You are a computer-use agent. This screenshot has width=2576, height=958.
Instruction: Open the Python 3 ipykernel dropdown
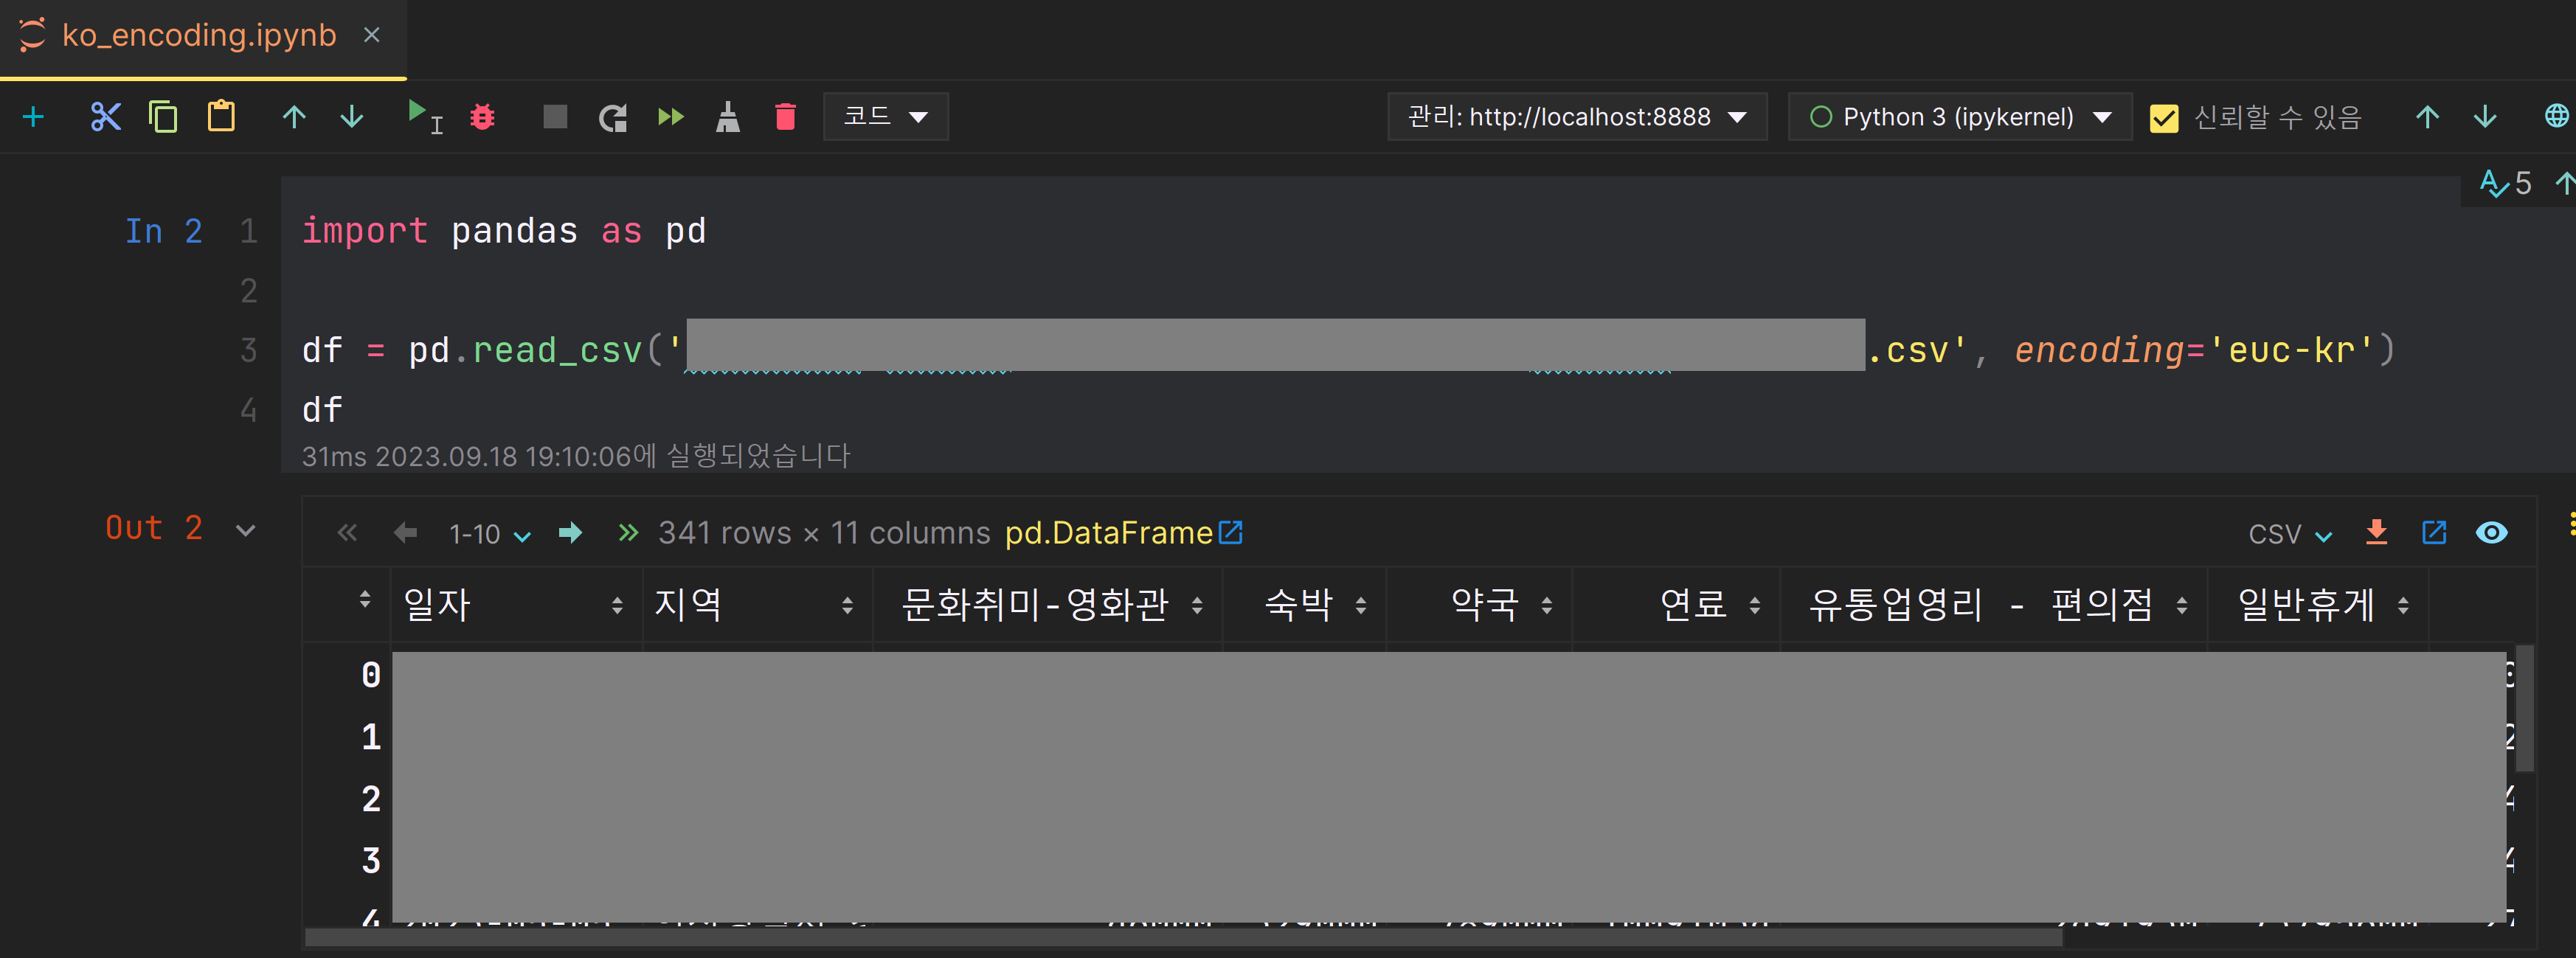1958,117
